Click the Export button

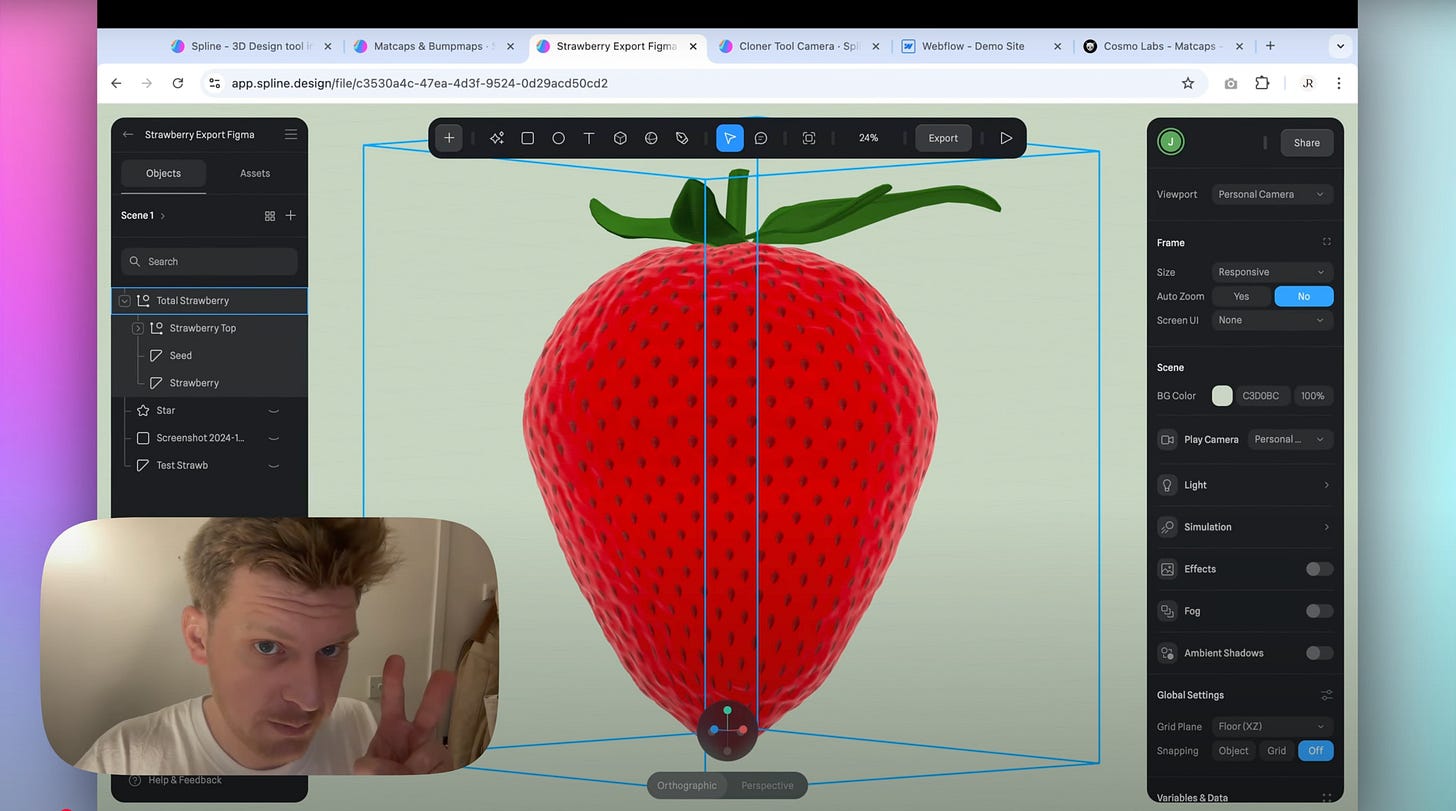943,138
